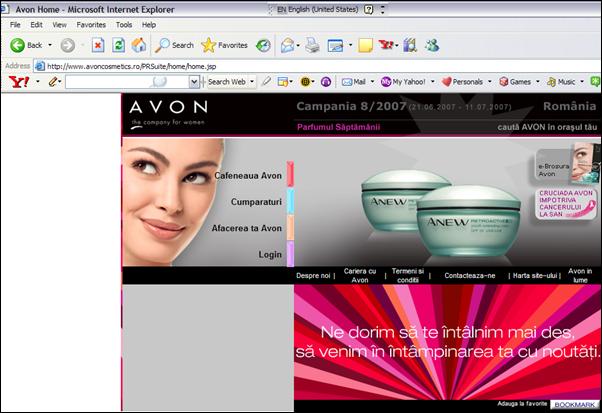The width and height of the screenshot is (602, 413).
Task: Open Mail envelope toolbar icon
Action: pos(287,46)
